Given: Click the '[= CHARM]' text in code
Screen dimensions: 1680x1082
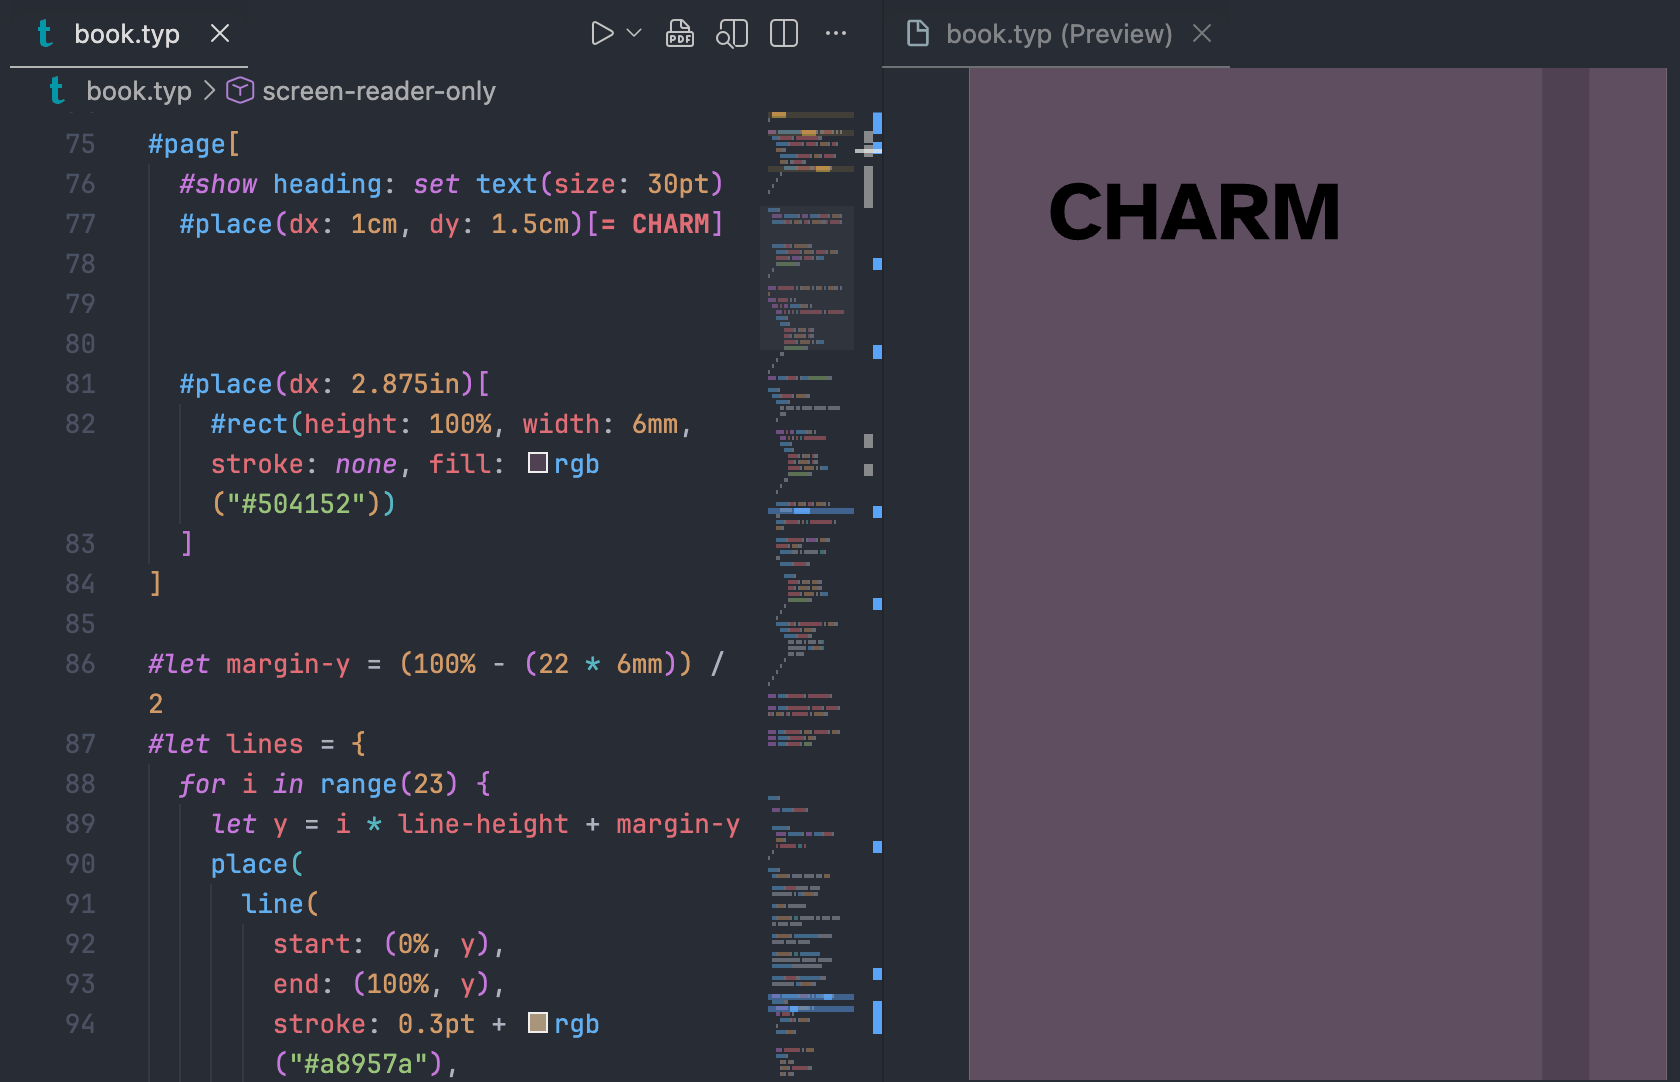Looking at the screenshot, I should click(655, 224).
